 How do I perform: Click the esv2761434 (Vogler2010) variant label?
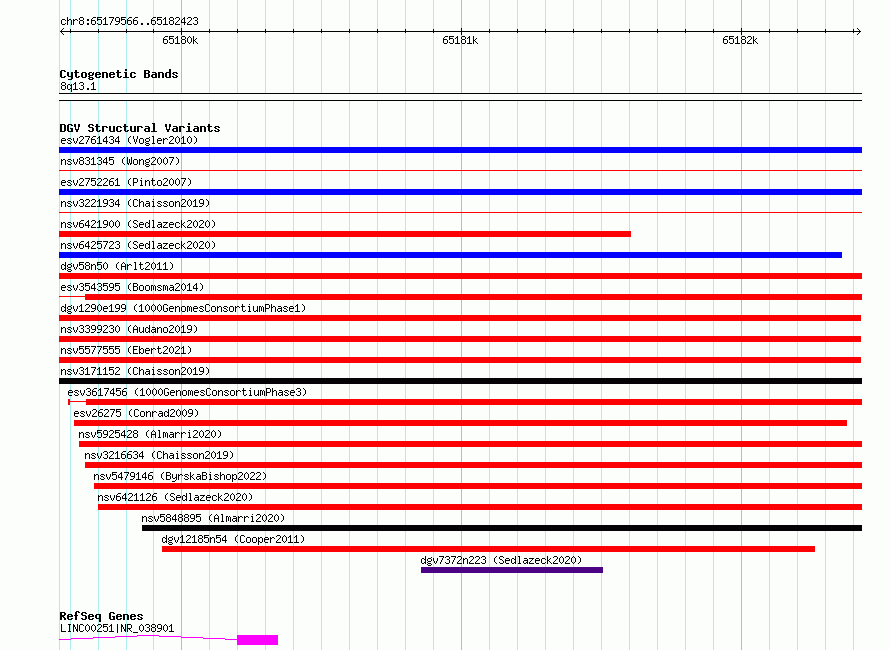[x=129, y=140]
